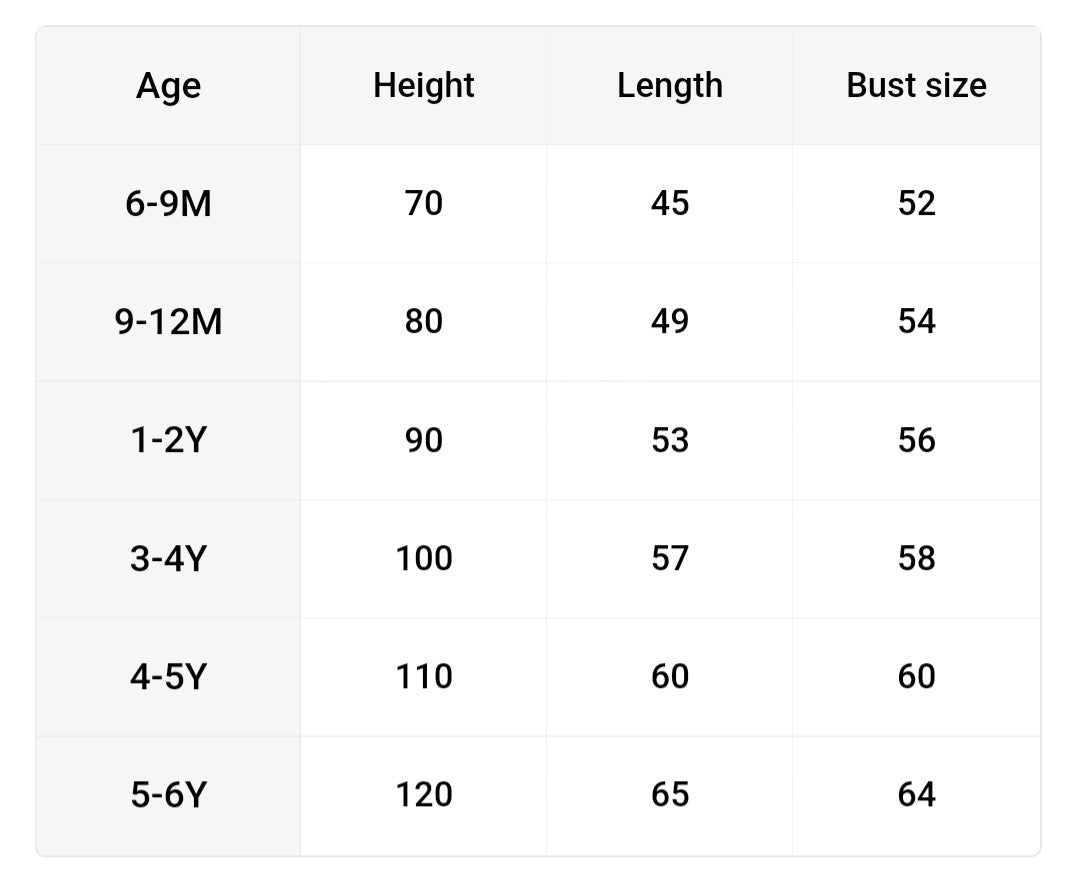The image size is (1080, 876).
Task: Click length value 65 in 5-6Y row
Action: coord(669,795)
